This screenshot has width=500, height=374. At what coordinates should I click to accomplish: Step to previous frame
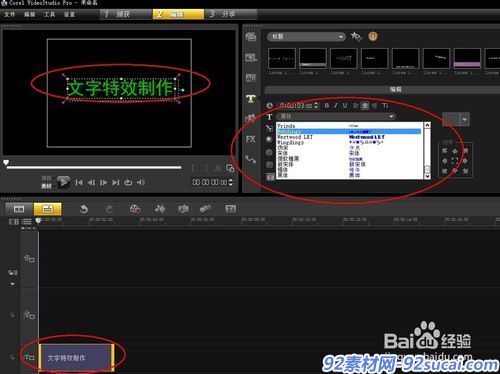tap(91, 182)
